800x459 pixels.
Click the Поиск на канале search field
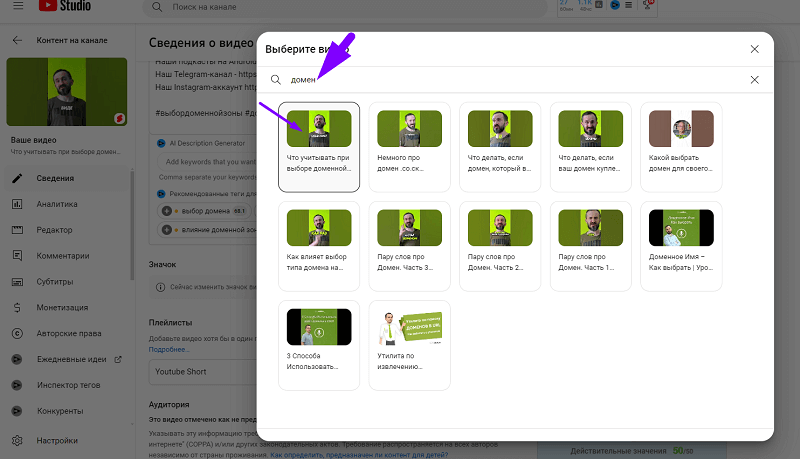tap(345, 7)
